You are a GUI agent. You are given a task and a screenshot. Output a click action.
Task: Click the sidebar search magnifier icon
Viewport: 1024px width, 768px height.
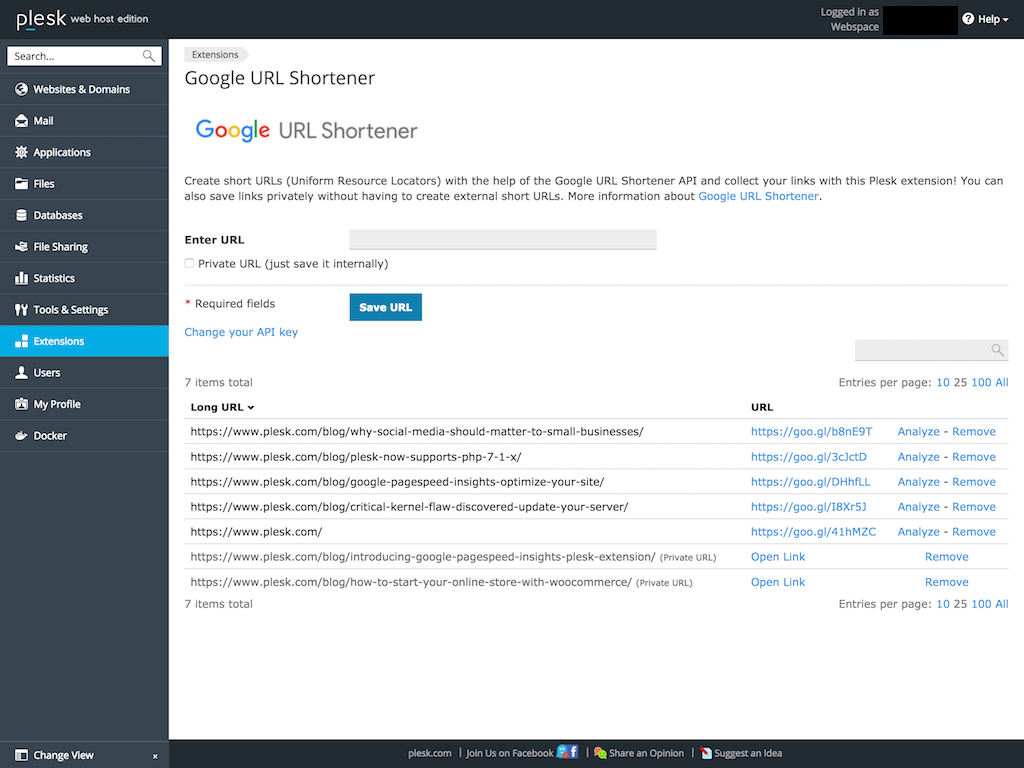149,56
